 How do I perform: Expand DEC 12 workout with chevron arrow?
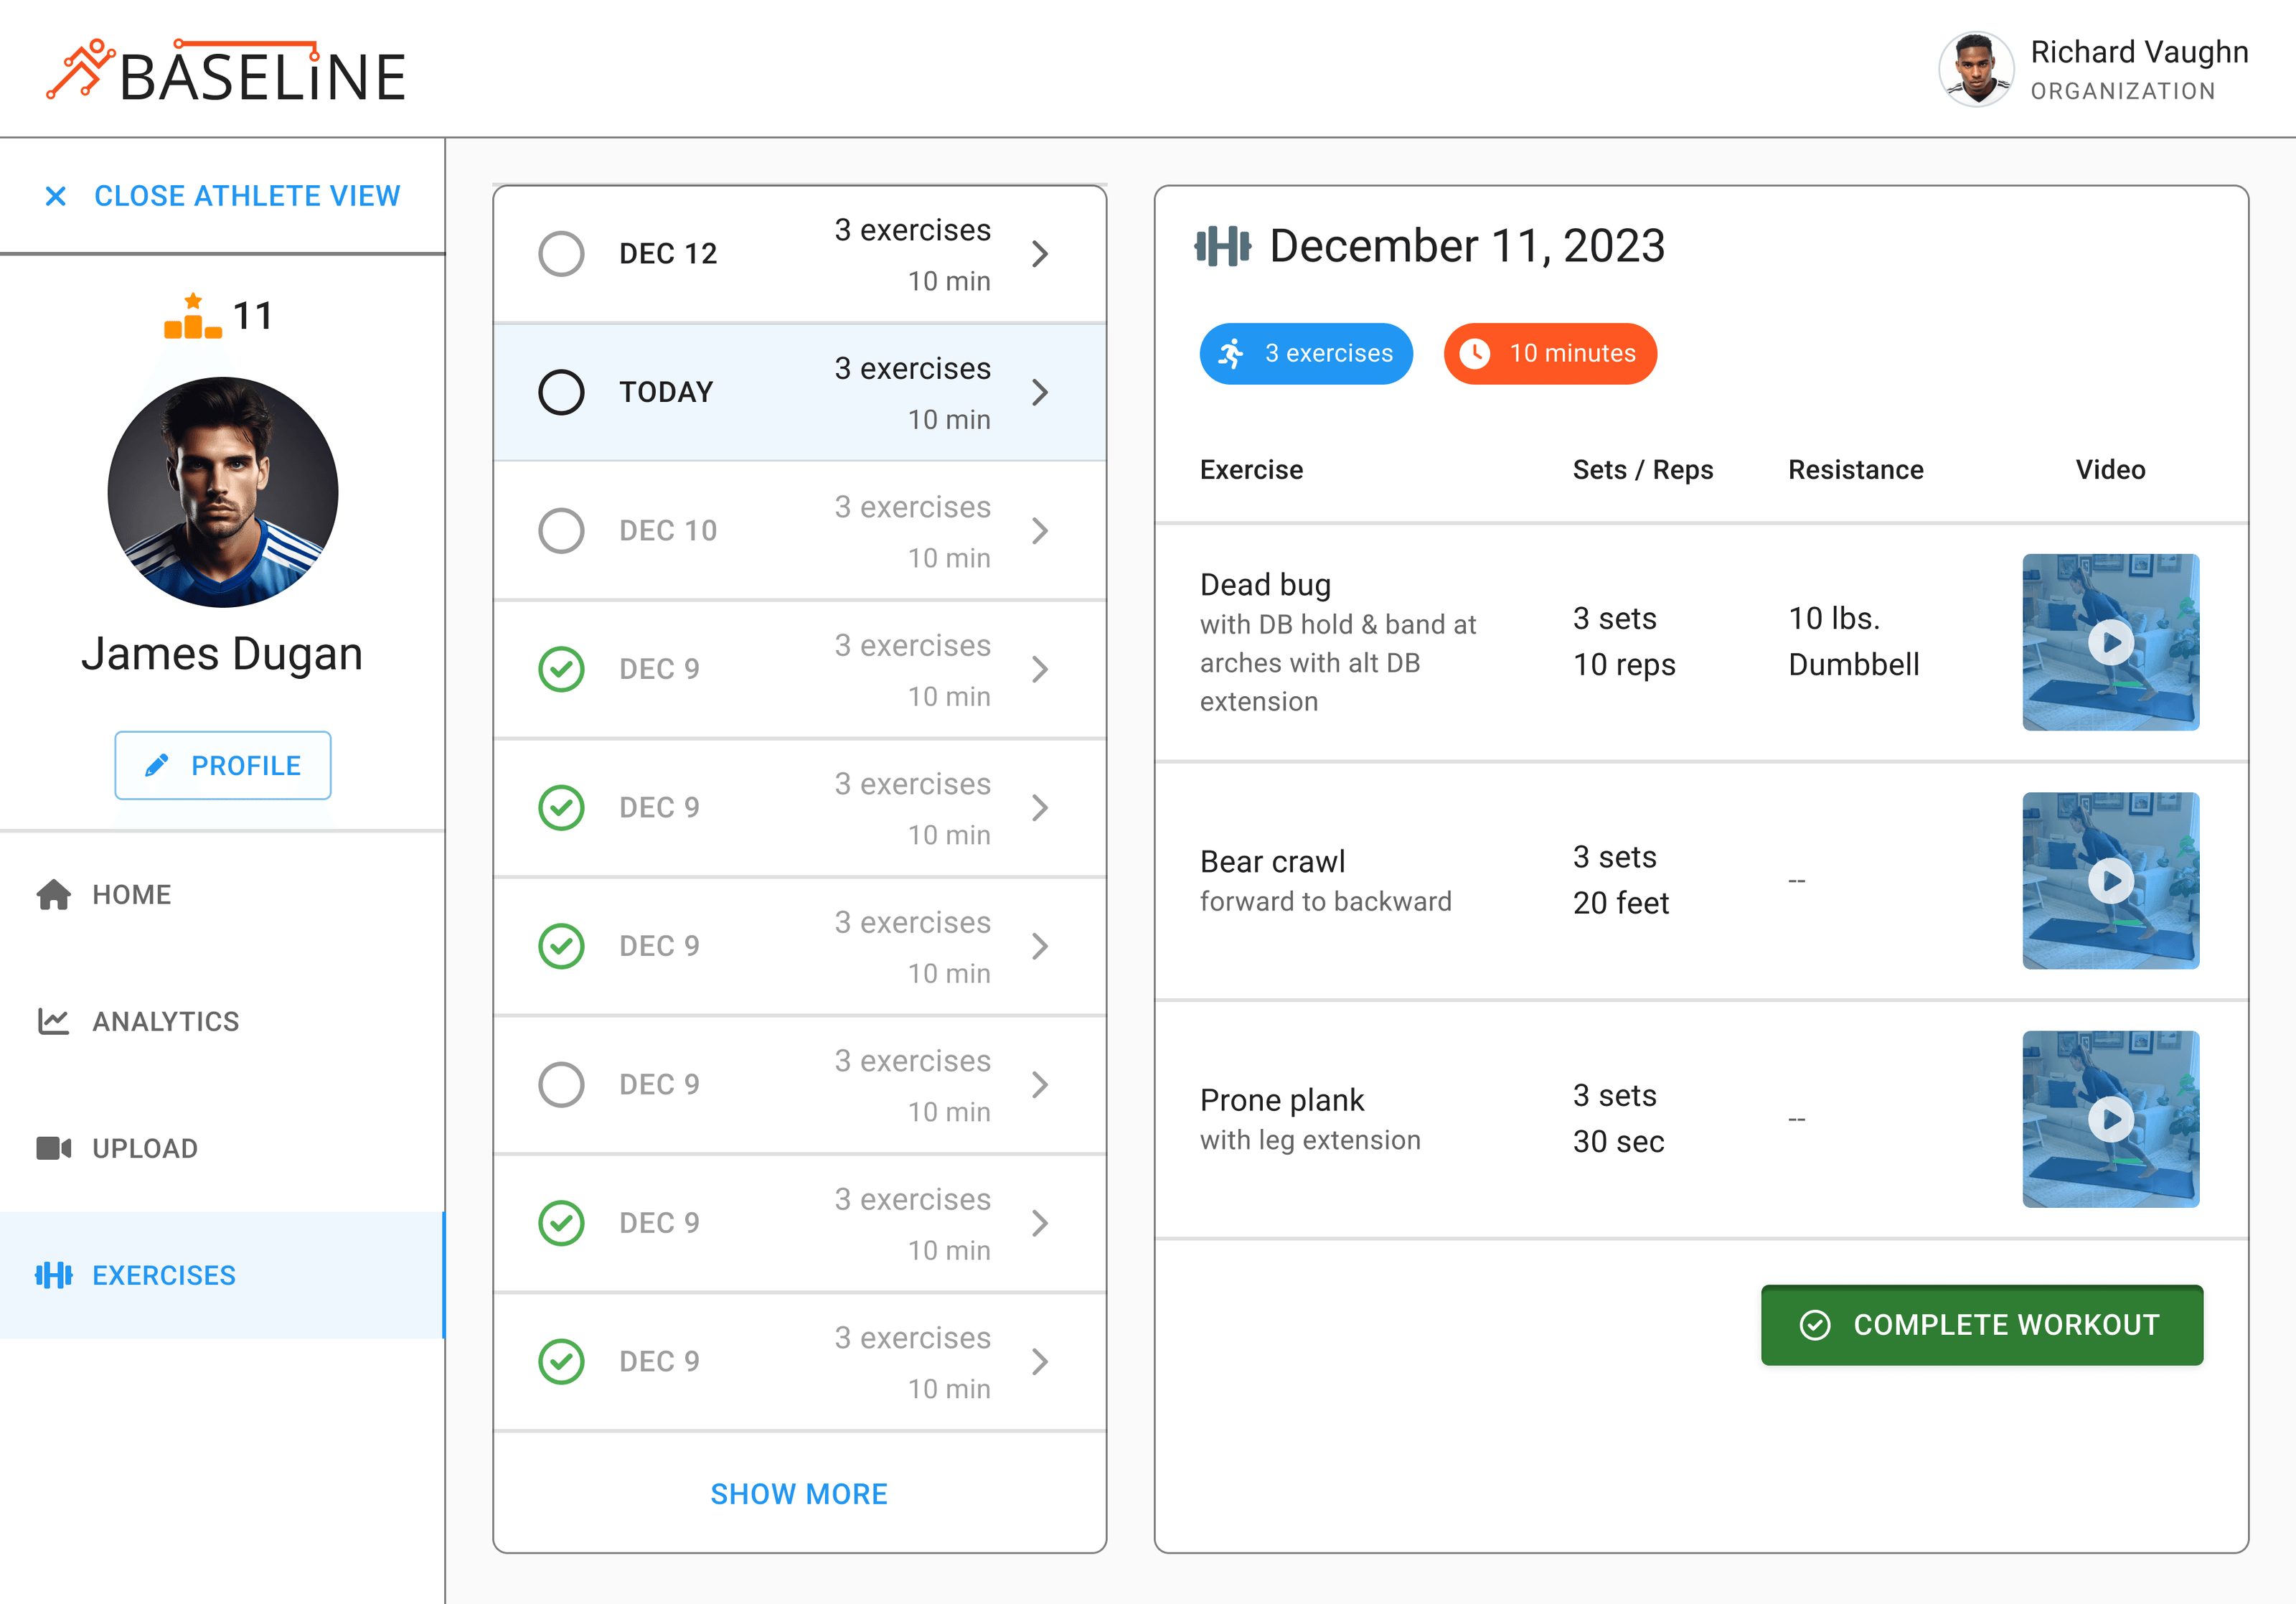pyautogui.click(x=1040, y=254)
